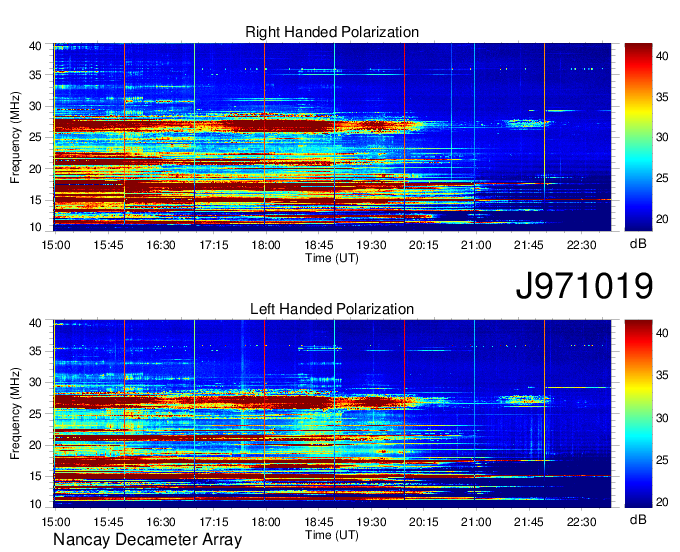Click the "Left Handed Polarization" plot title
Image resolution: width=680 pixels, height=552 pixels.
coord(332,309)
